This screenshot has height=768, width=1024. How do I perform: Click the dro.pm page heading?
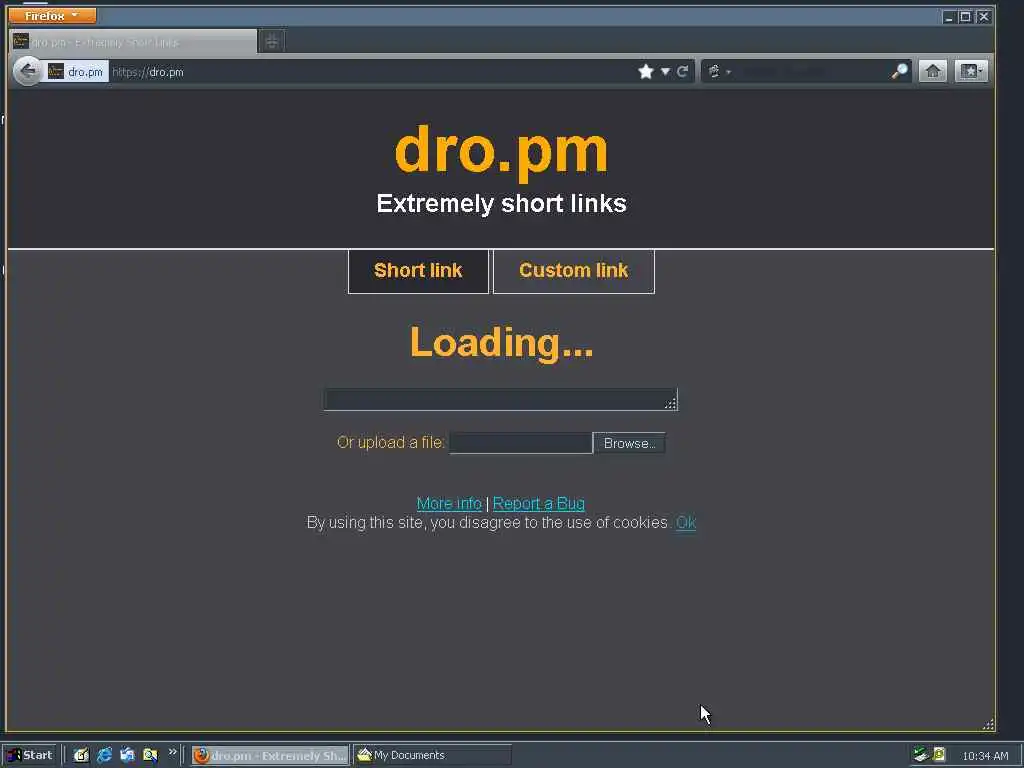pyautogui.click(x=502, y=152)
